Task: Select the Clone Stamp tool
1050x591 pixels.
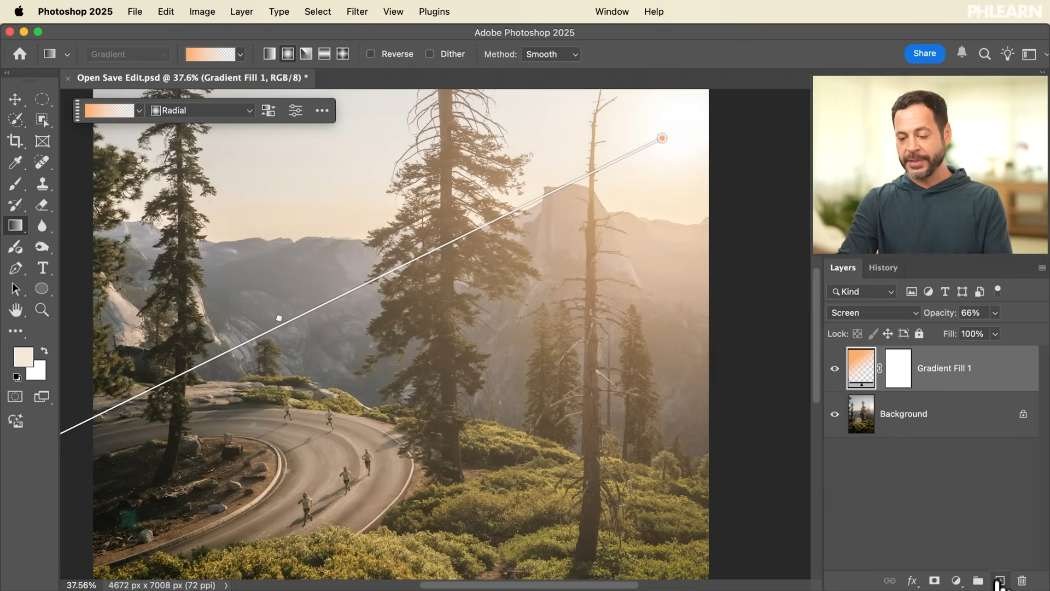Action: [x=42, y=183]
